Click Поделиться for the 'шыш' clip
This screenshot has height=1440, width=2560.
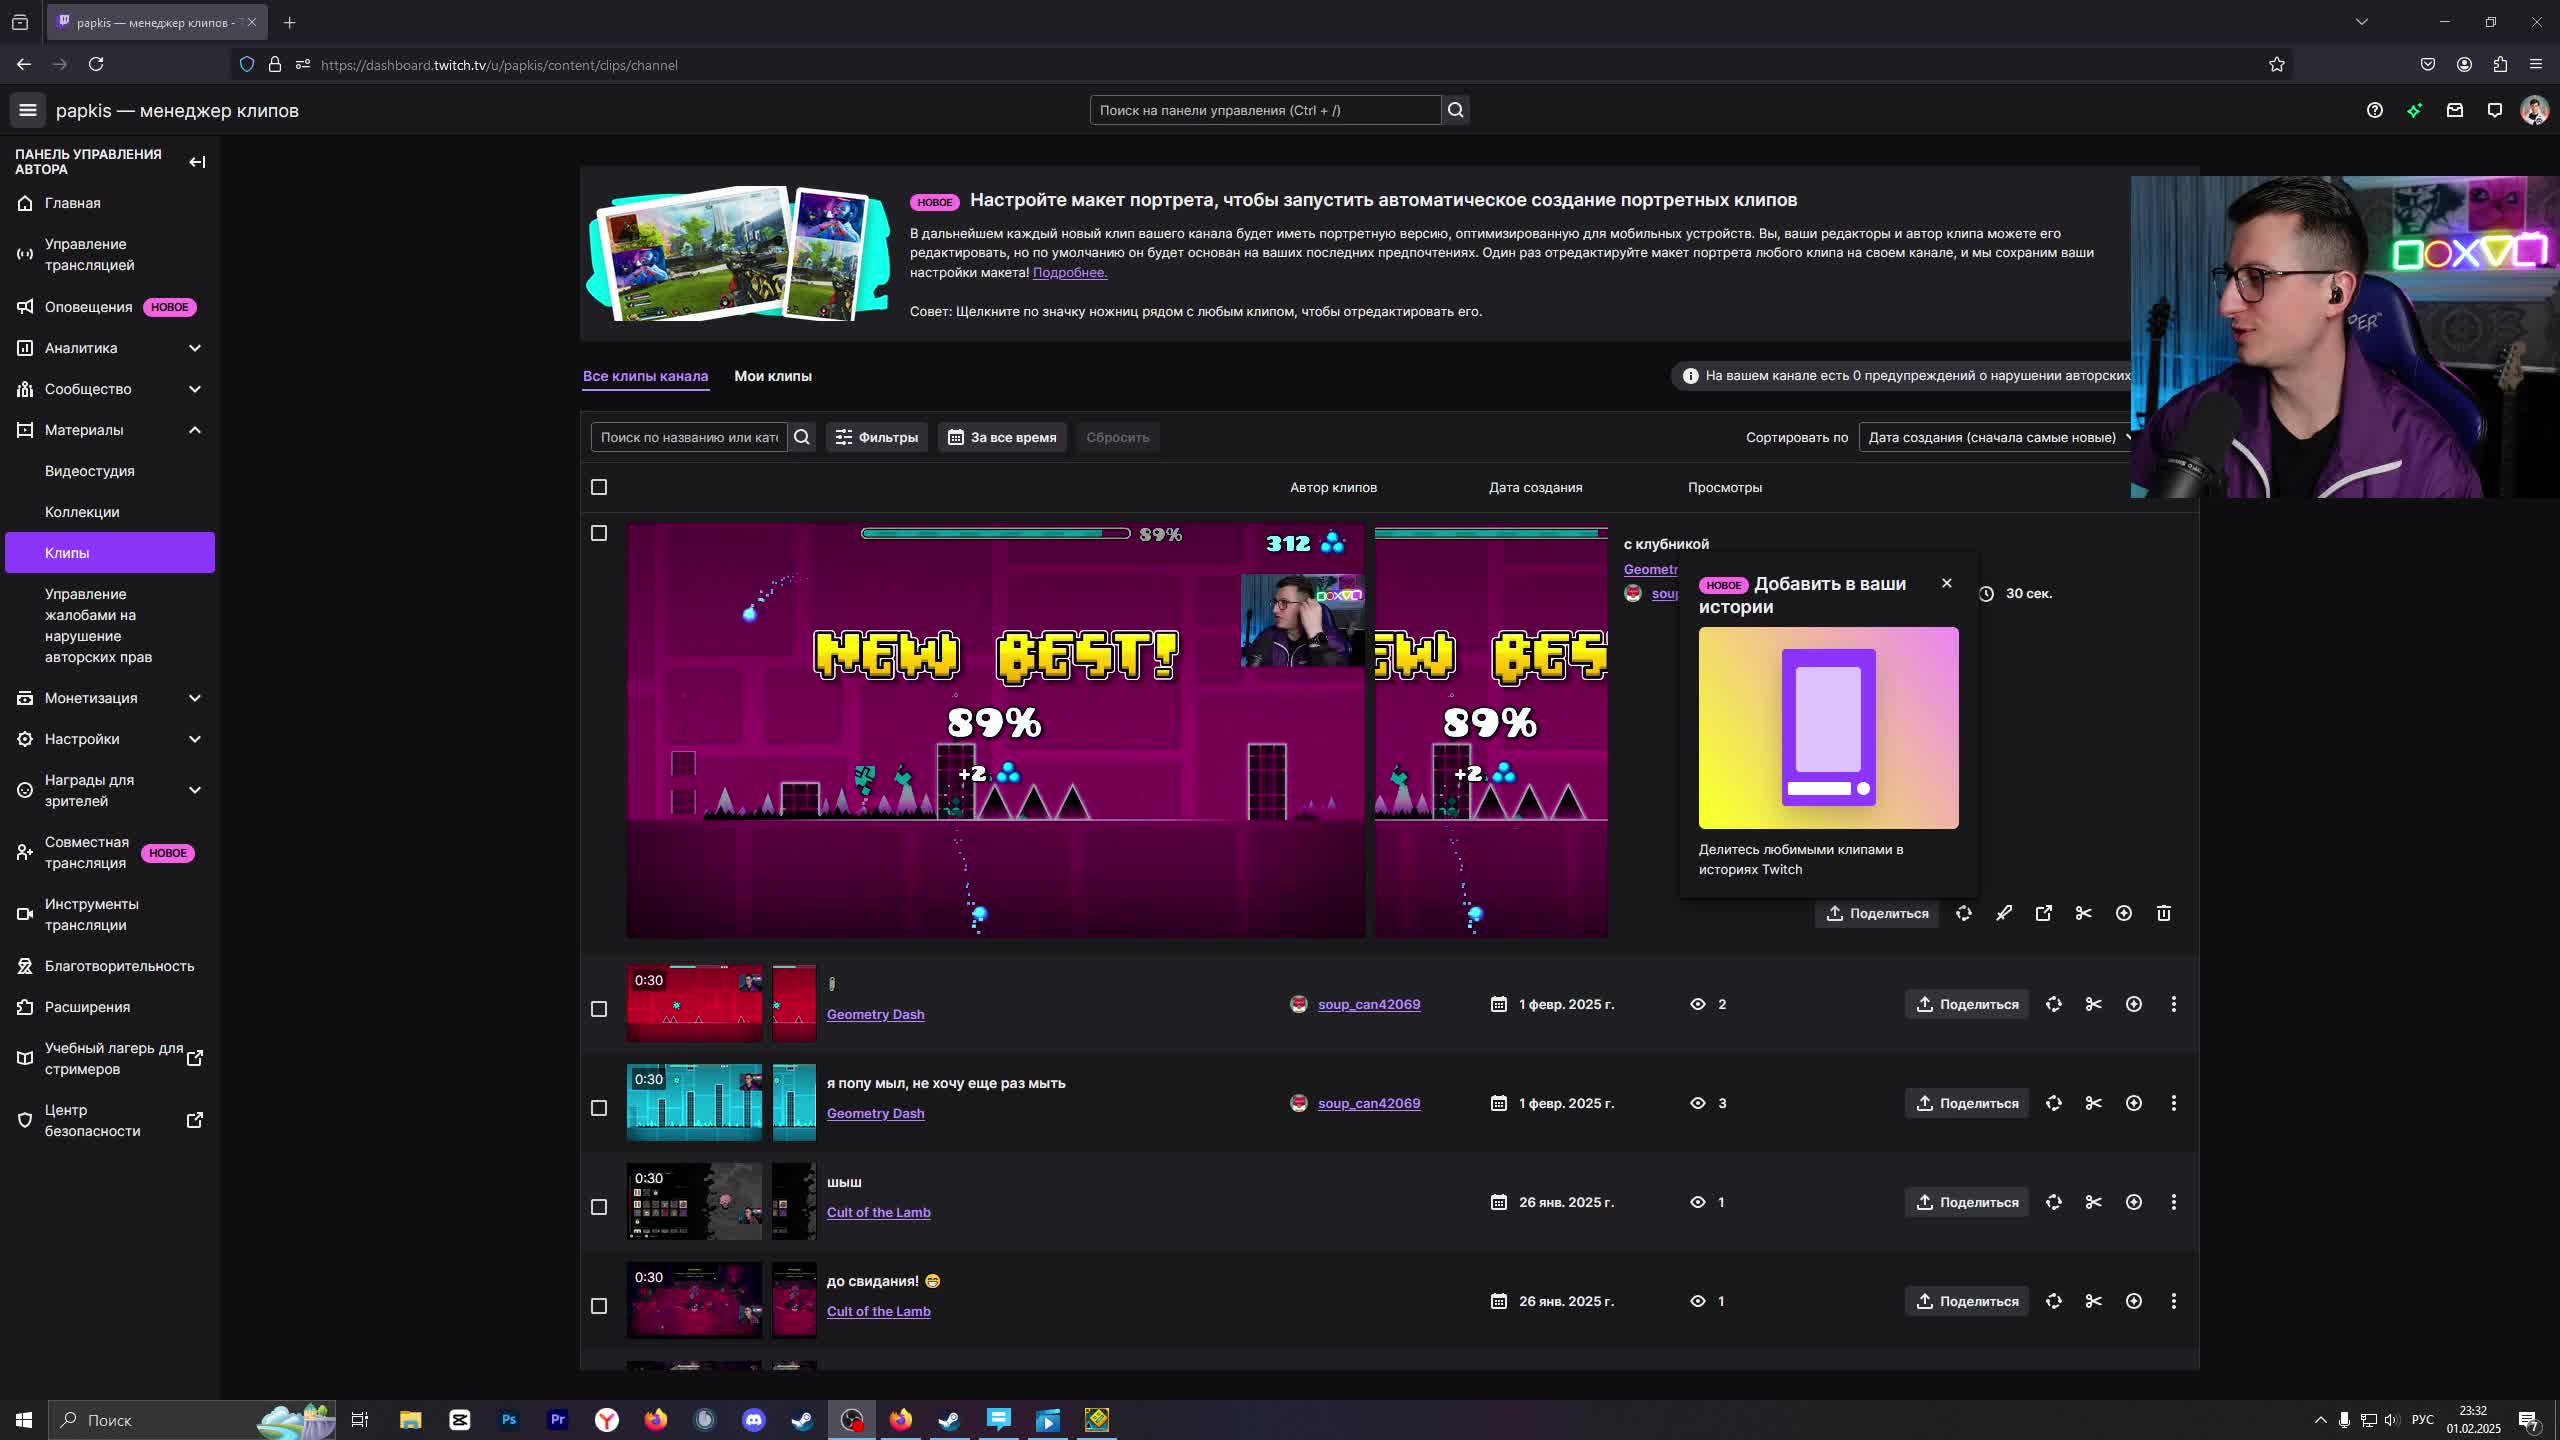pos(1967,1202)
